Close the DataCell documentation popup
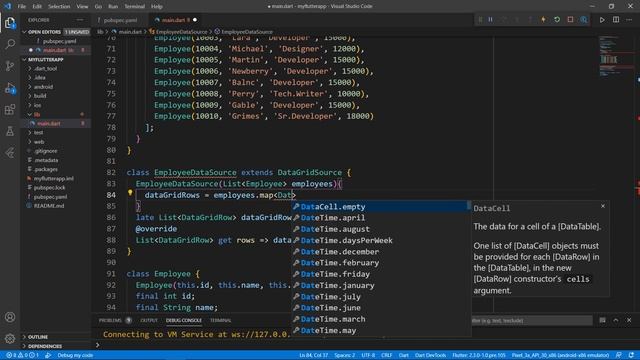This screenshot has width=640, height=360. click(603, 206)
